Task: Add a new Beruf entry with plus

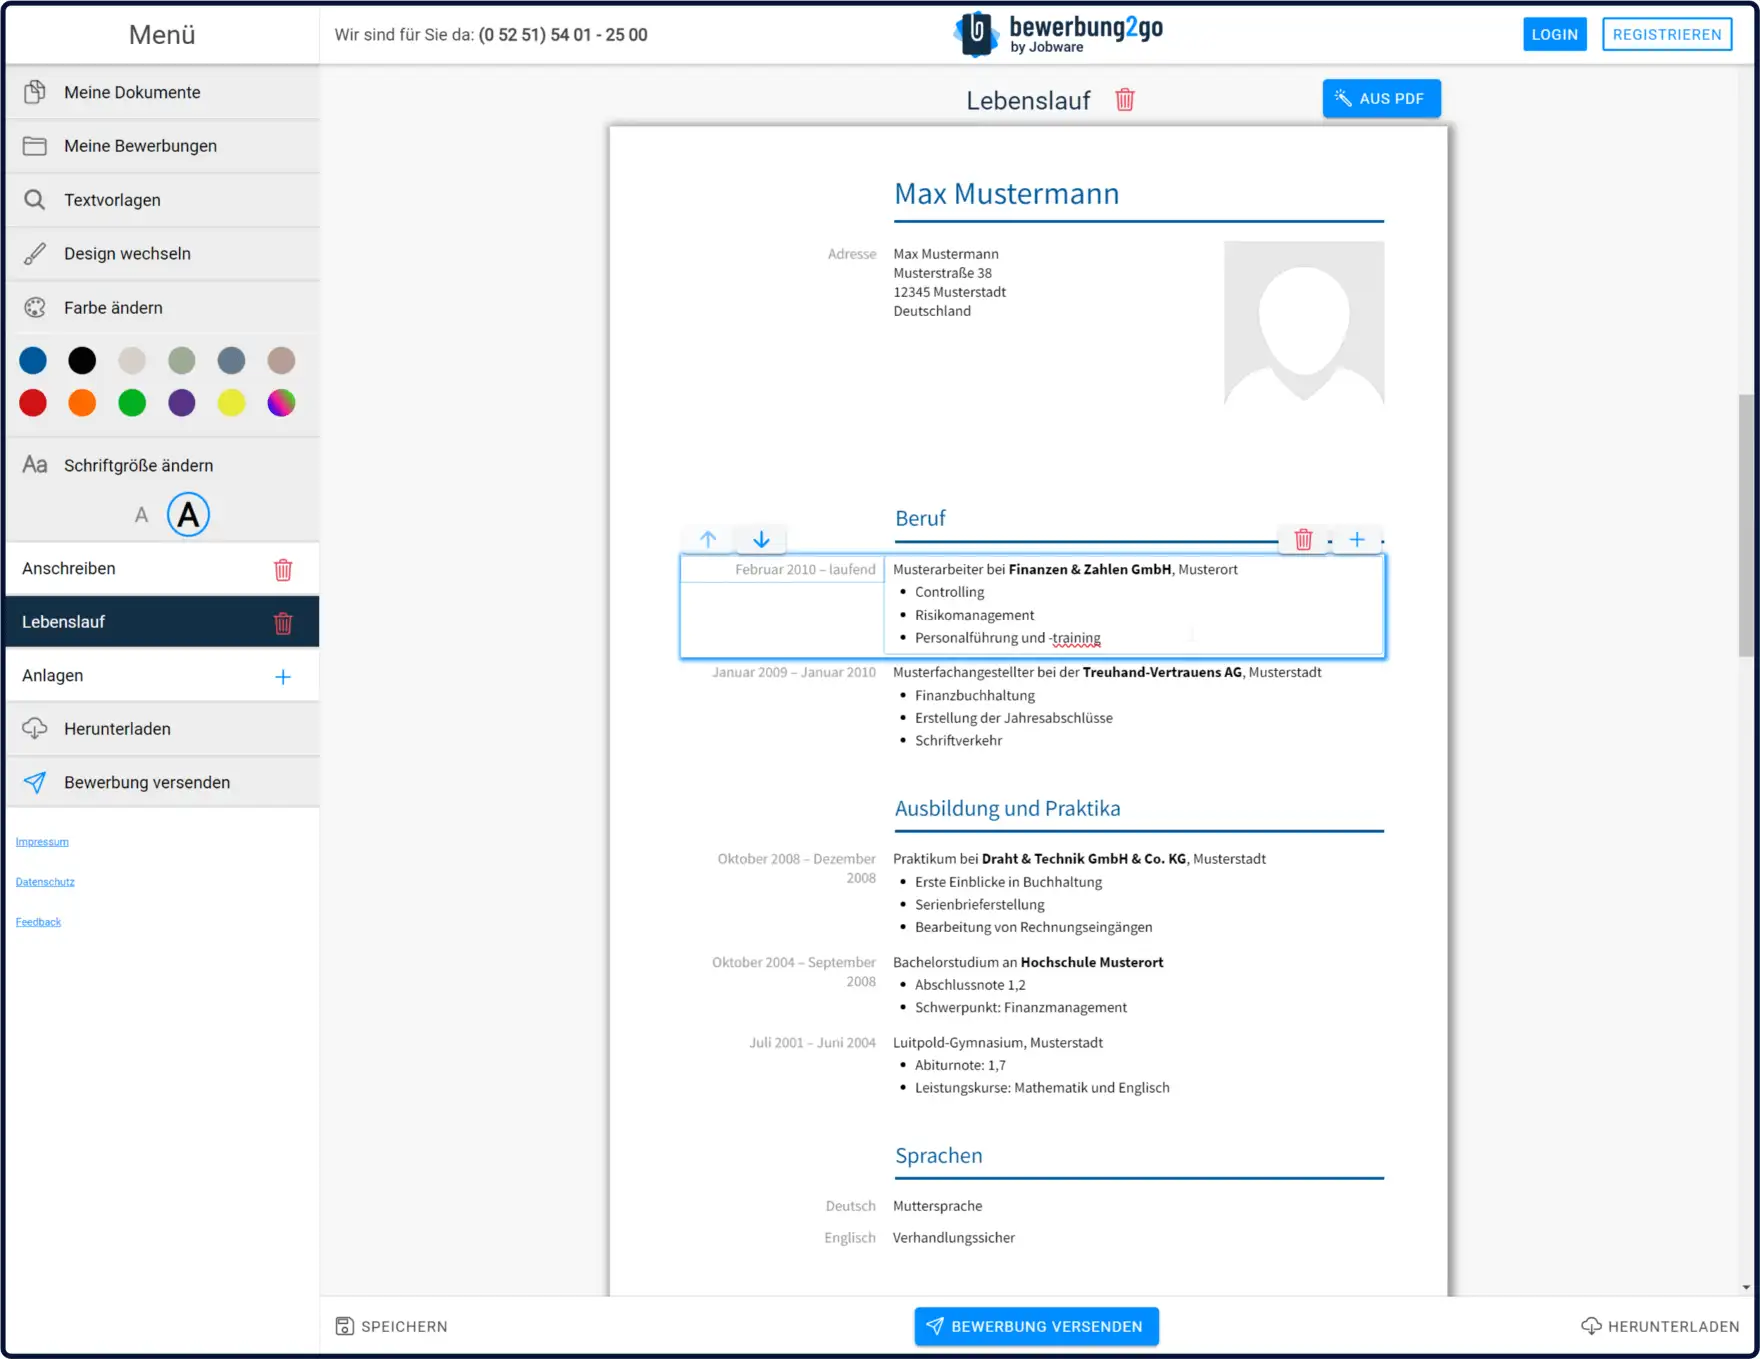Action: (1357, 540)
